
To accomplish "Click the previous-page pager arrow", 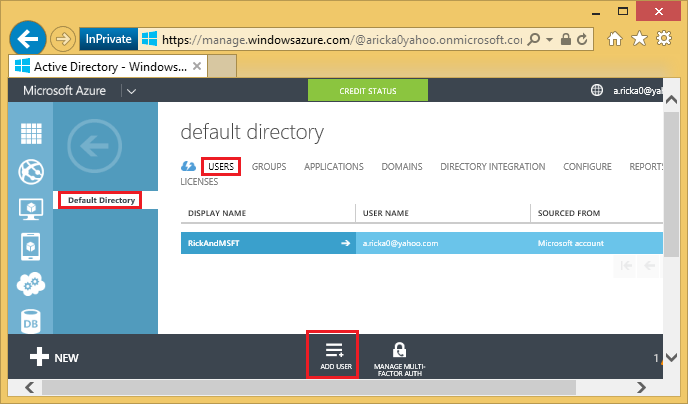I will pos(649,265).
